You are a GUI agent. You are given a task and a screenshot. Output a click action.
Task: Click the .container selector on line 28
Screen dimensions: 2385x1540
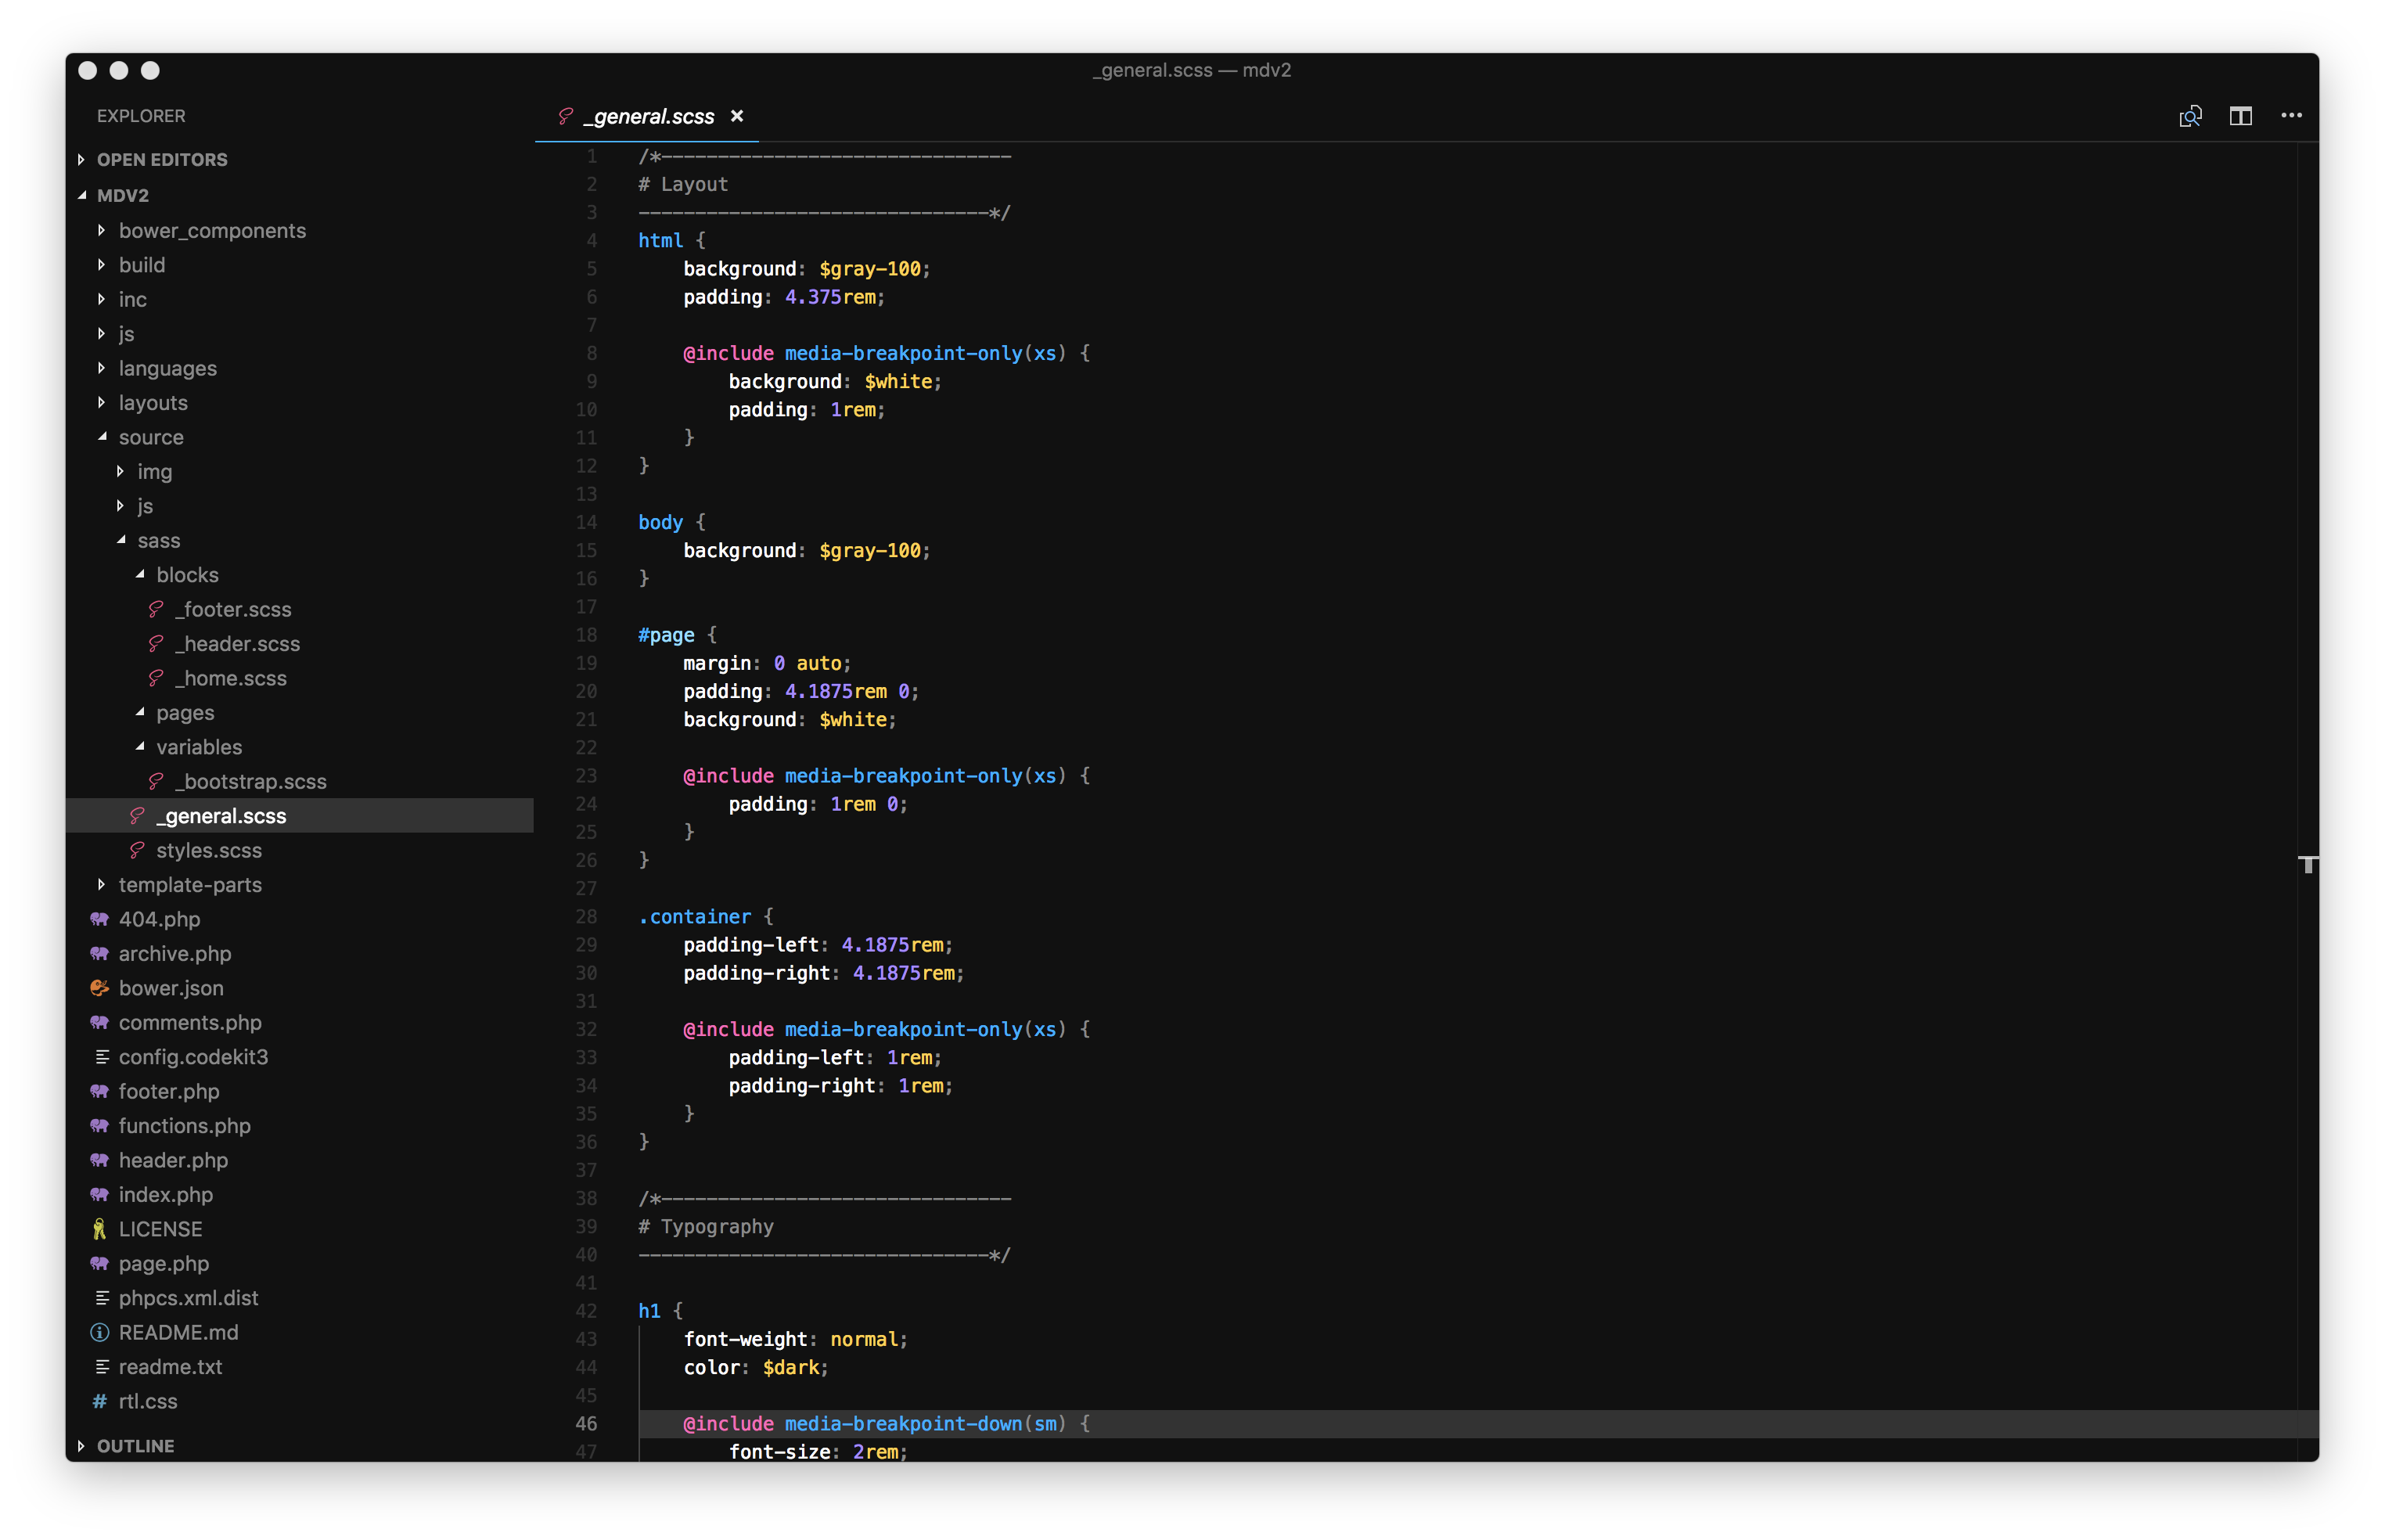[694, 917]
